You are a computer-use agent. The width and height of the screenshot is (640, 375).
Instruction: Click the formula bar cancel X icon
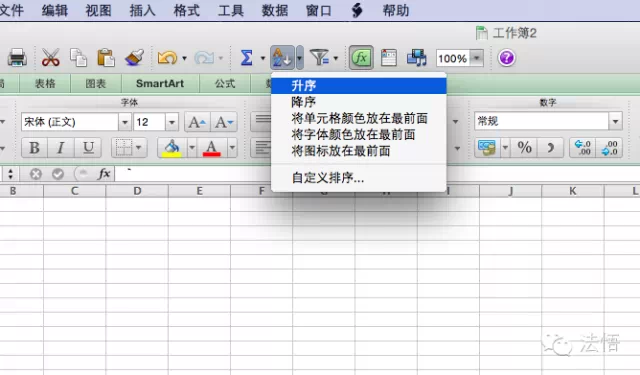36,174
